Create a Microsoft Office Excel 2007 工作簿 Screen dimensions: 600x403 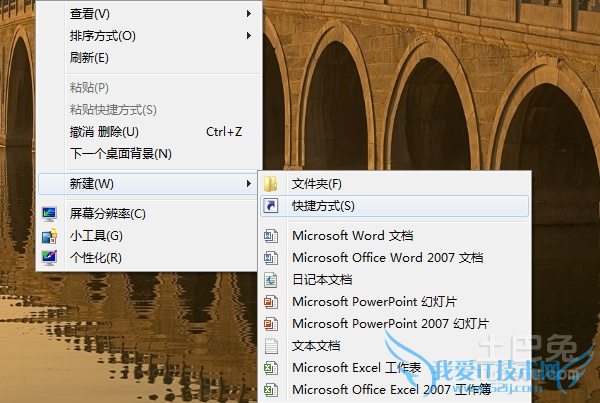395,390
